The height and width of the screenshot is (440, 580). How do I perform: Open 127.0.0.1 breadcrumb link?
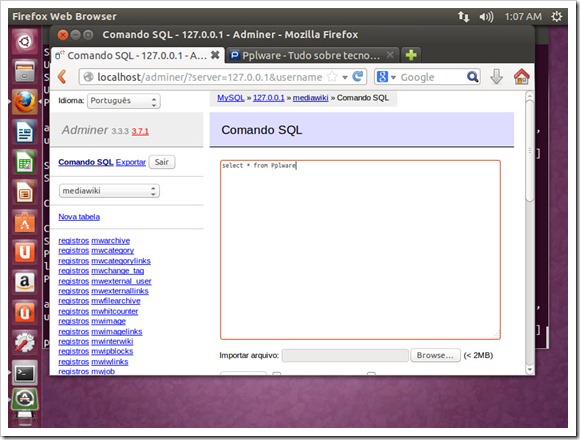click(x=269, y=98)
